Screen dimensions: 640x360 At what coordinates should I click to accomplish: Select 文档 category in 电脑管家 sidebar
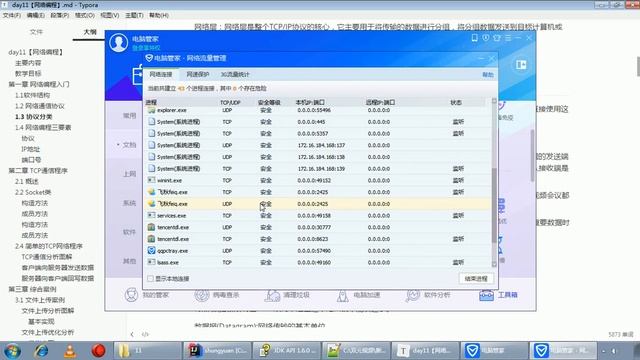point(129,145)
